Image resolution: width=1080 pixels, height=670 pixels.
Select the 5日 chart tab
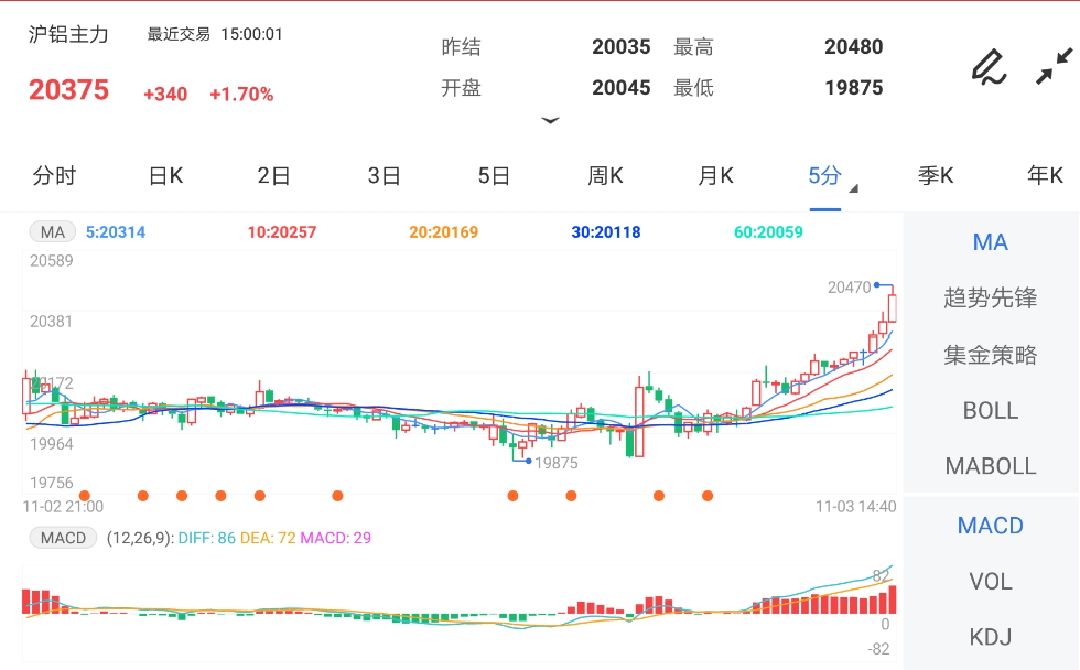(x=494, y=176)
